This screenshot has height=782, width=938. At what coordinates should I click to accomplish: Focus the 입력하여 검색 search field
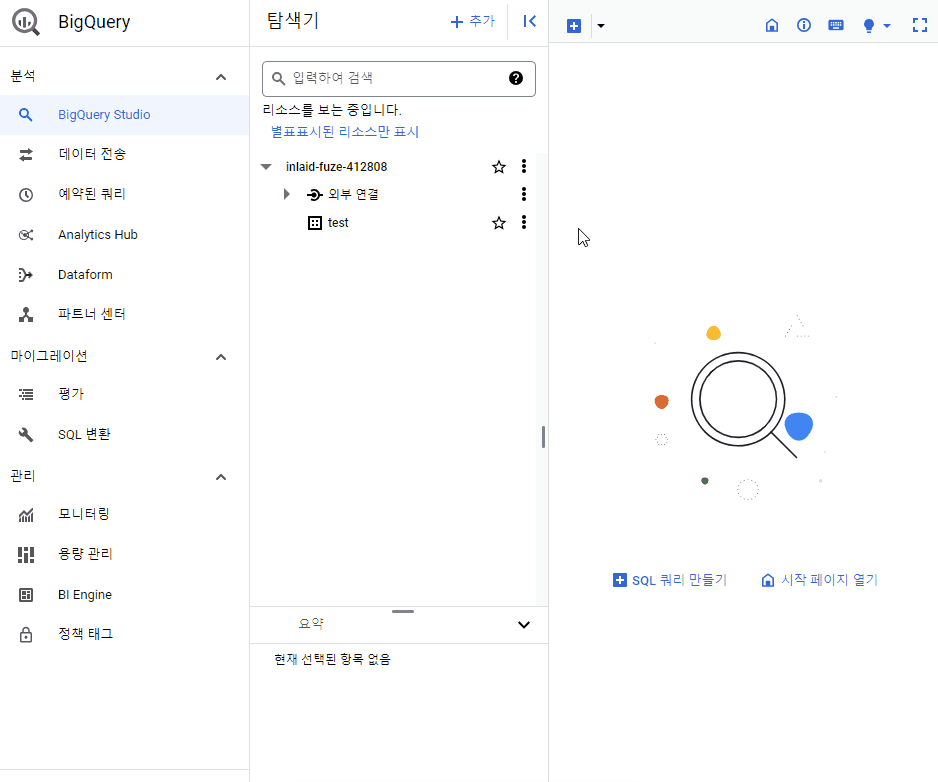point(398,78)
